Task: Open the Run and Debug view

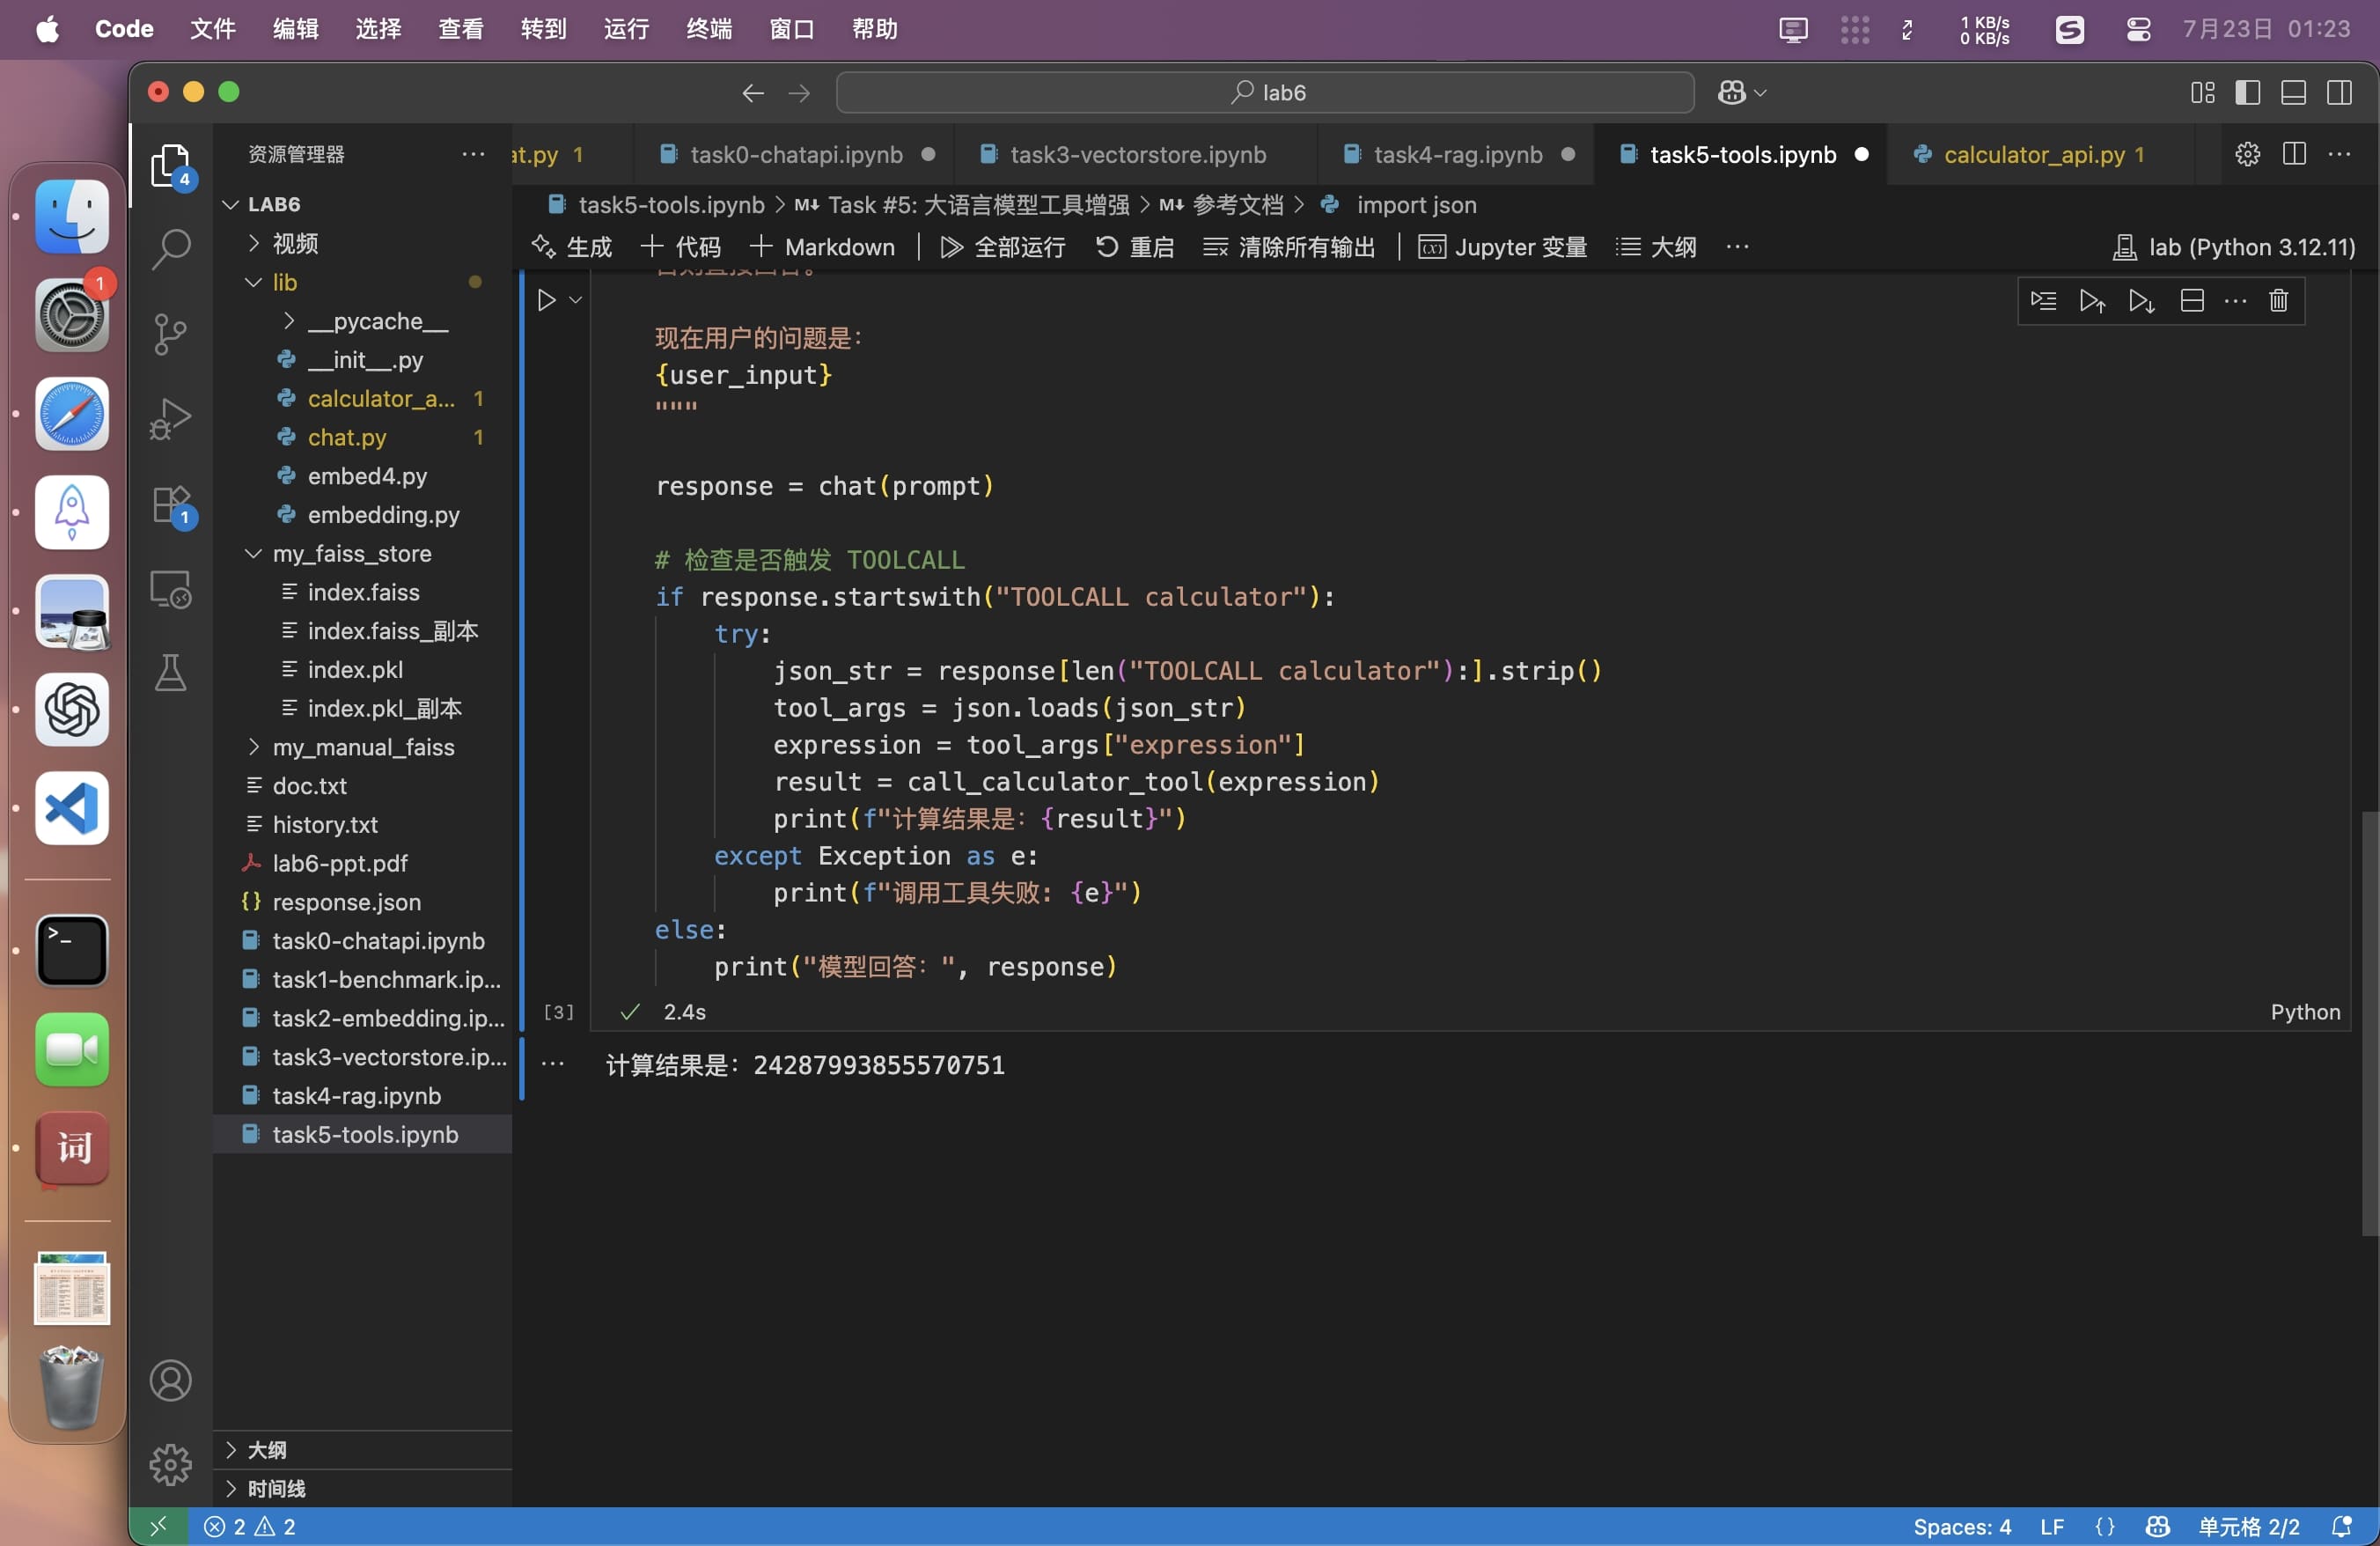Action: click(171, 419)
